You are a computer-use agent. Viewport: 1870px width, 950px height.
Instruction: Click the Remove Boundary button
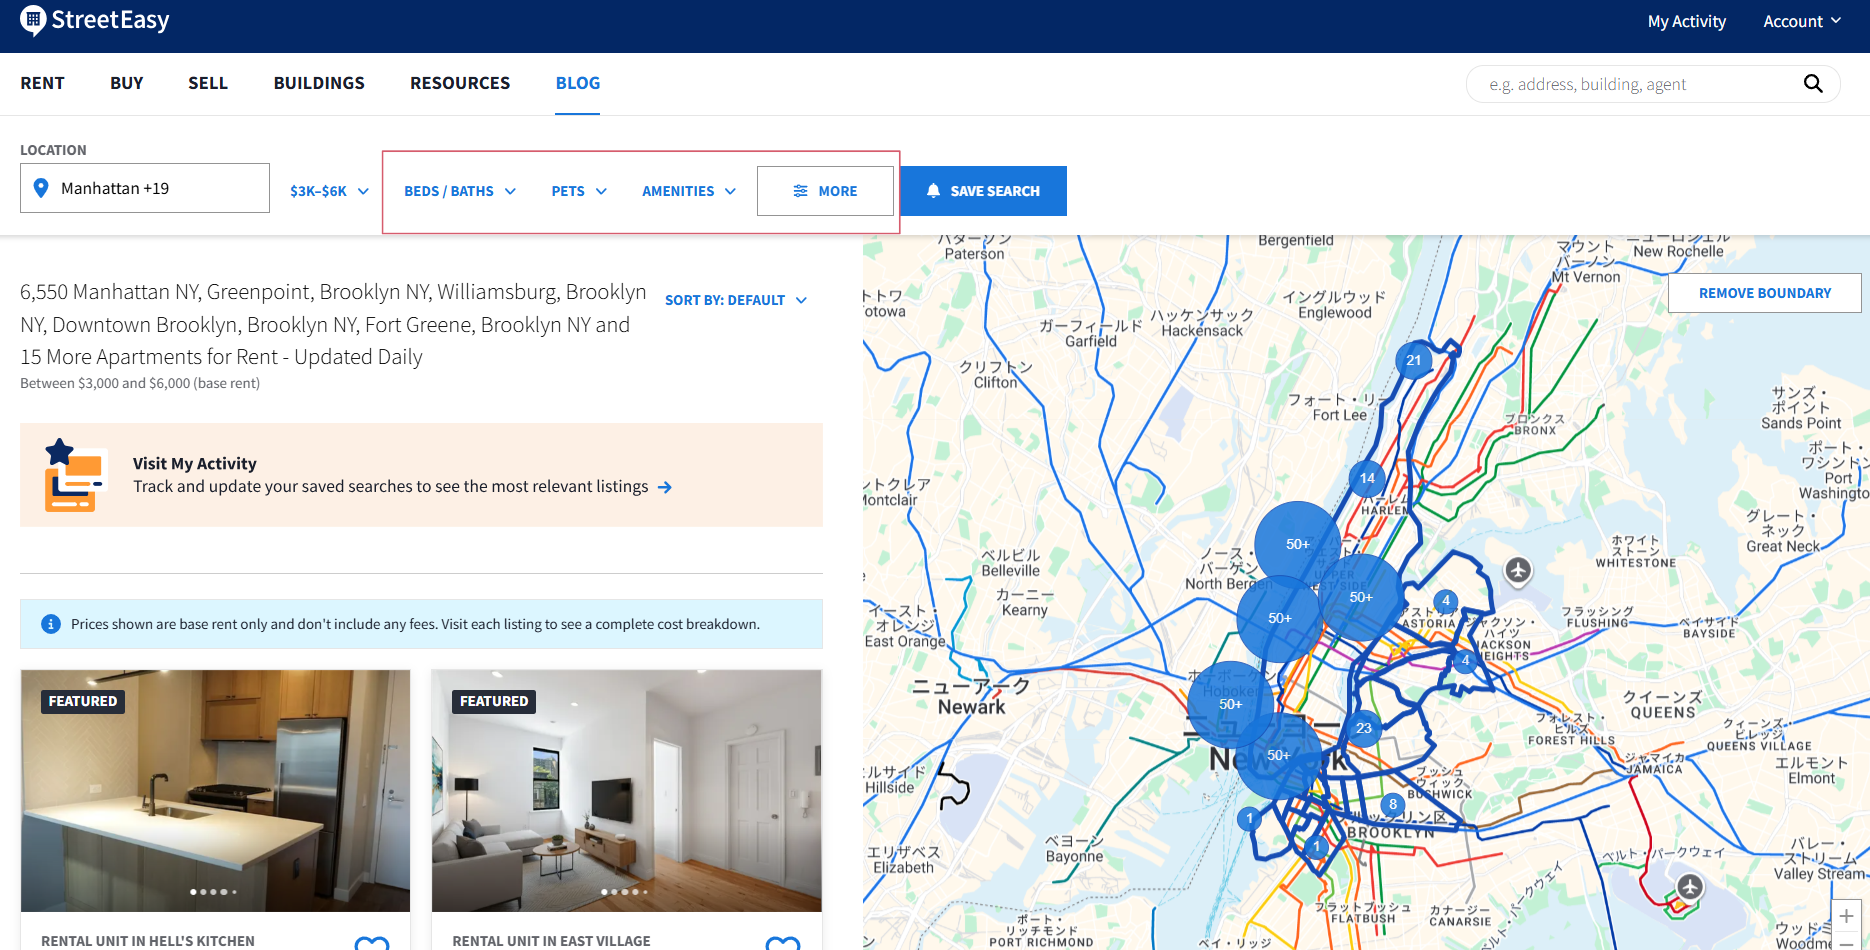(1764, 293)
